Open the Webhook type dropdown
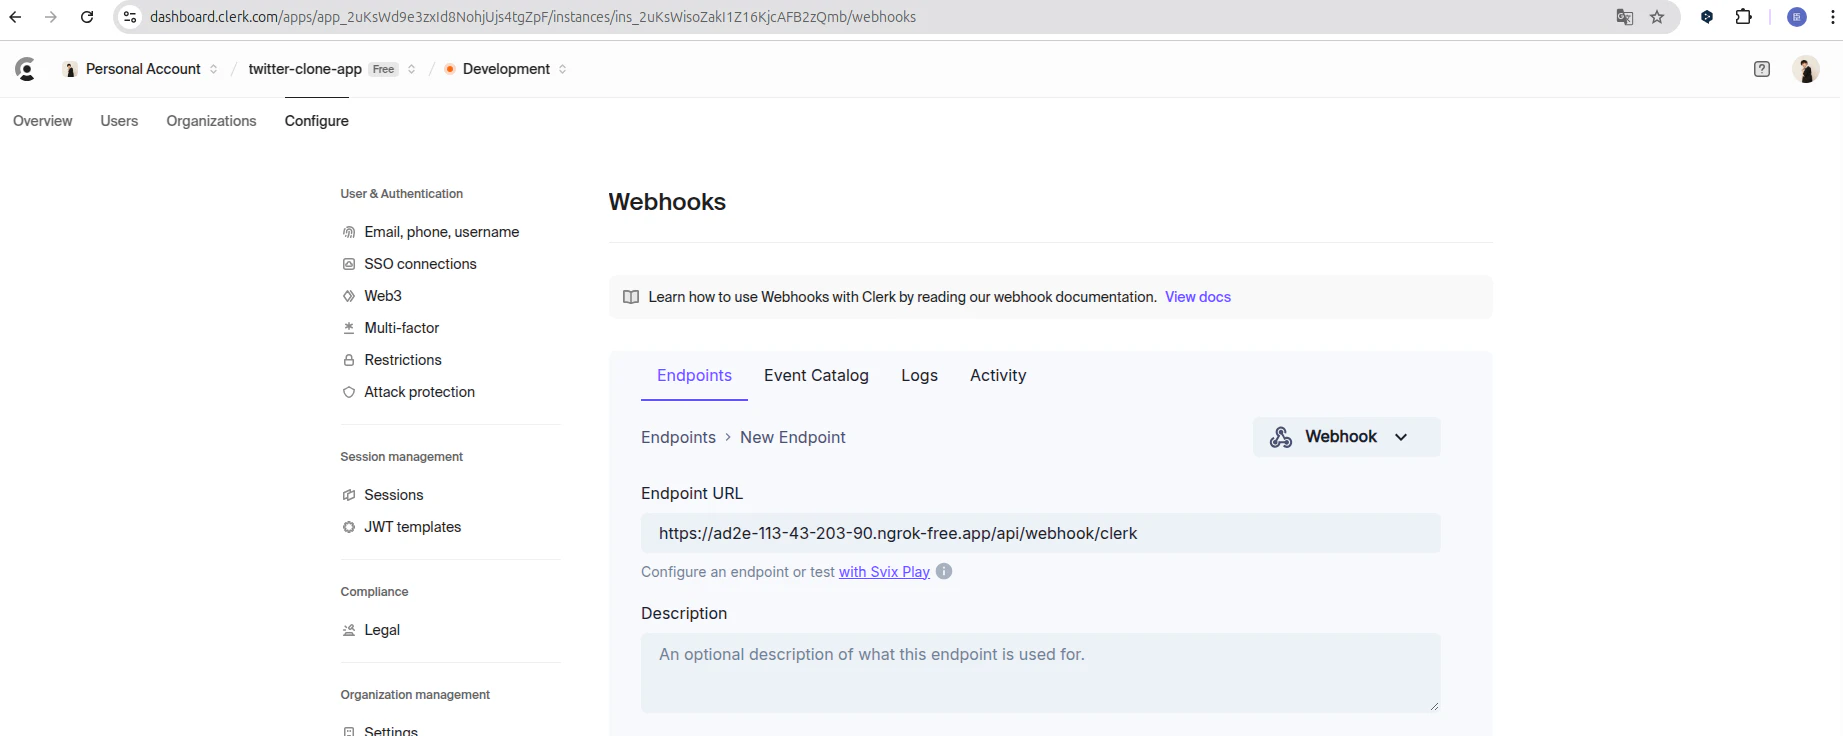The width and height of the screenshot is (1843, 736). [x=1346, y=437]
